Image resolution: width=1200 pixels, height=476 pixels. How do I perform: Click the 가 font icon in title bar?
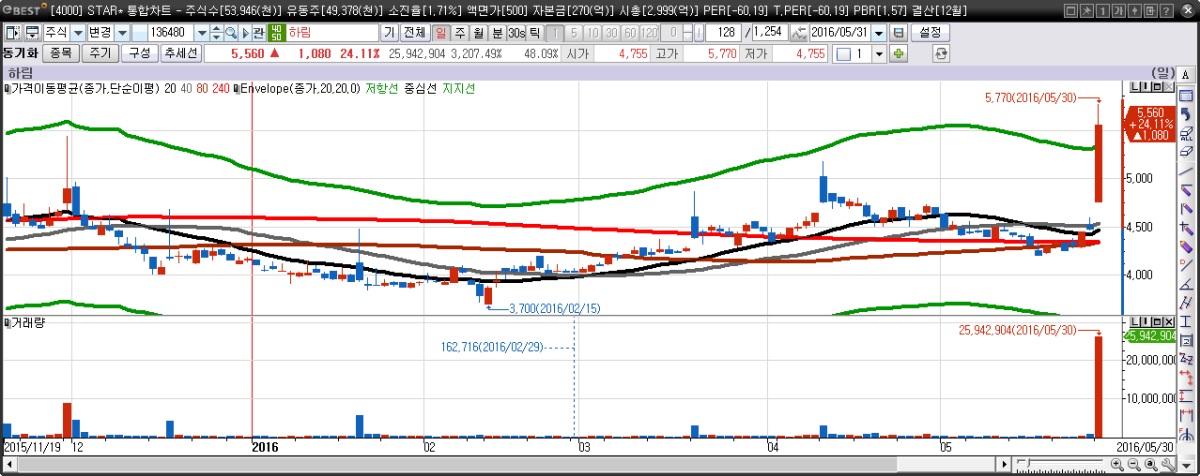tap(1117, 10)
